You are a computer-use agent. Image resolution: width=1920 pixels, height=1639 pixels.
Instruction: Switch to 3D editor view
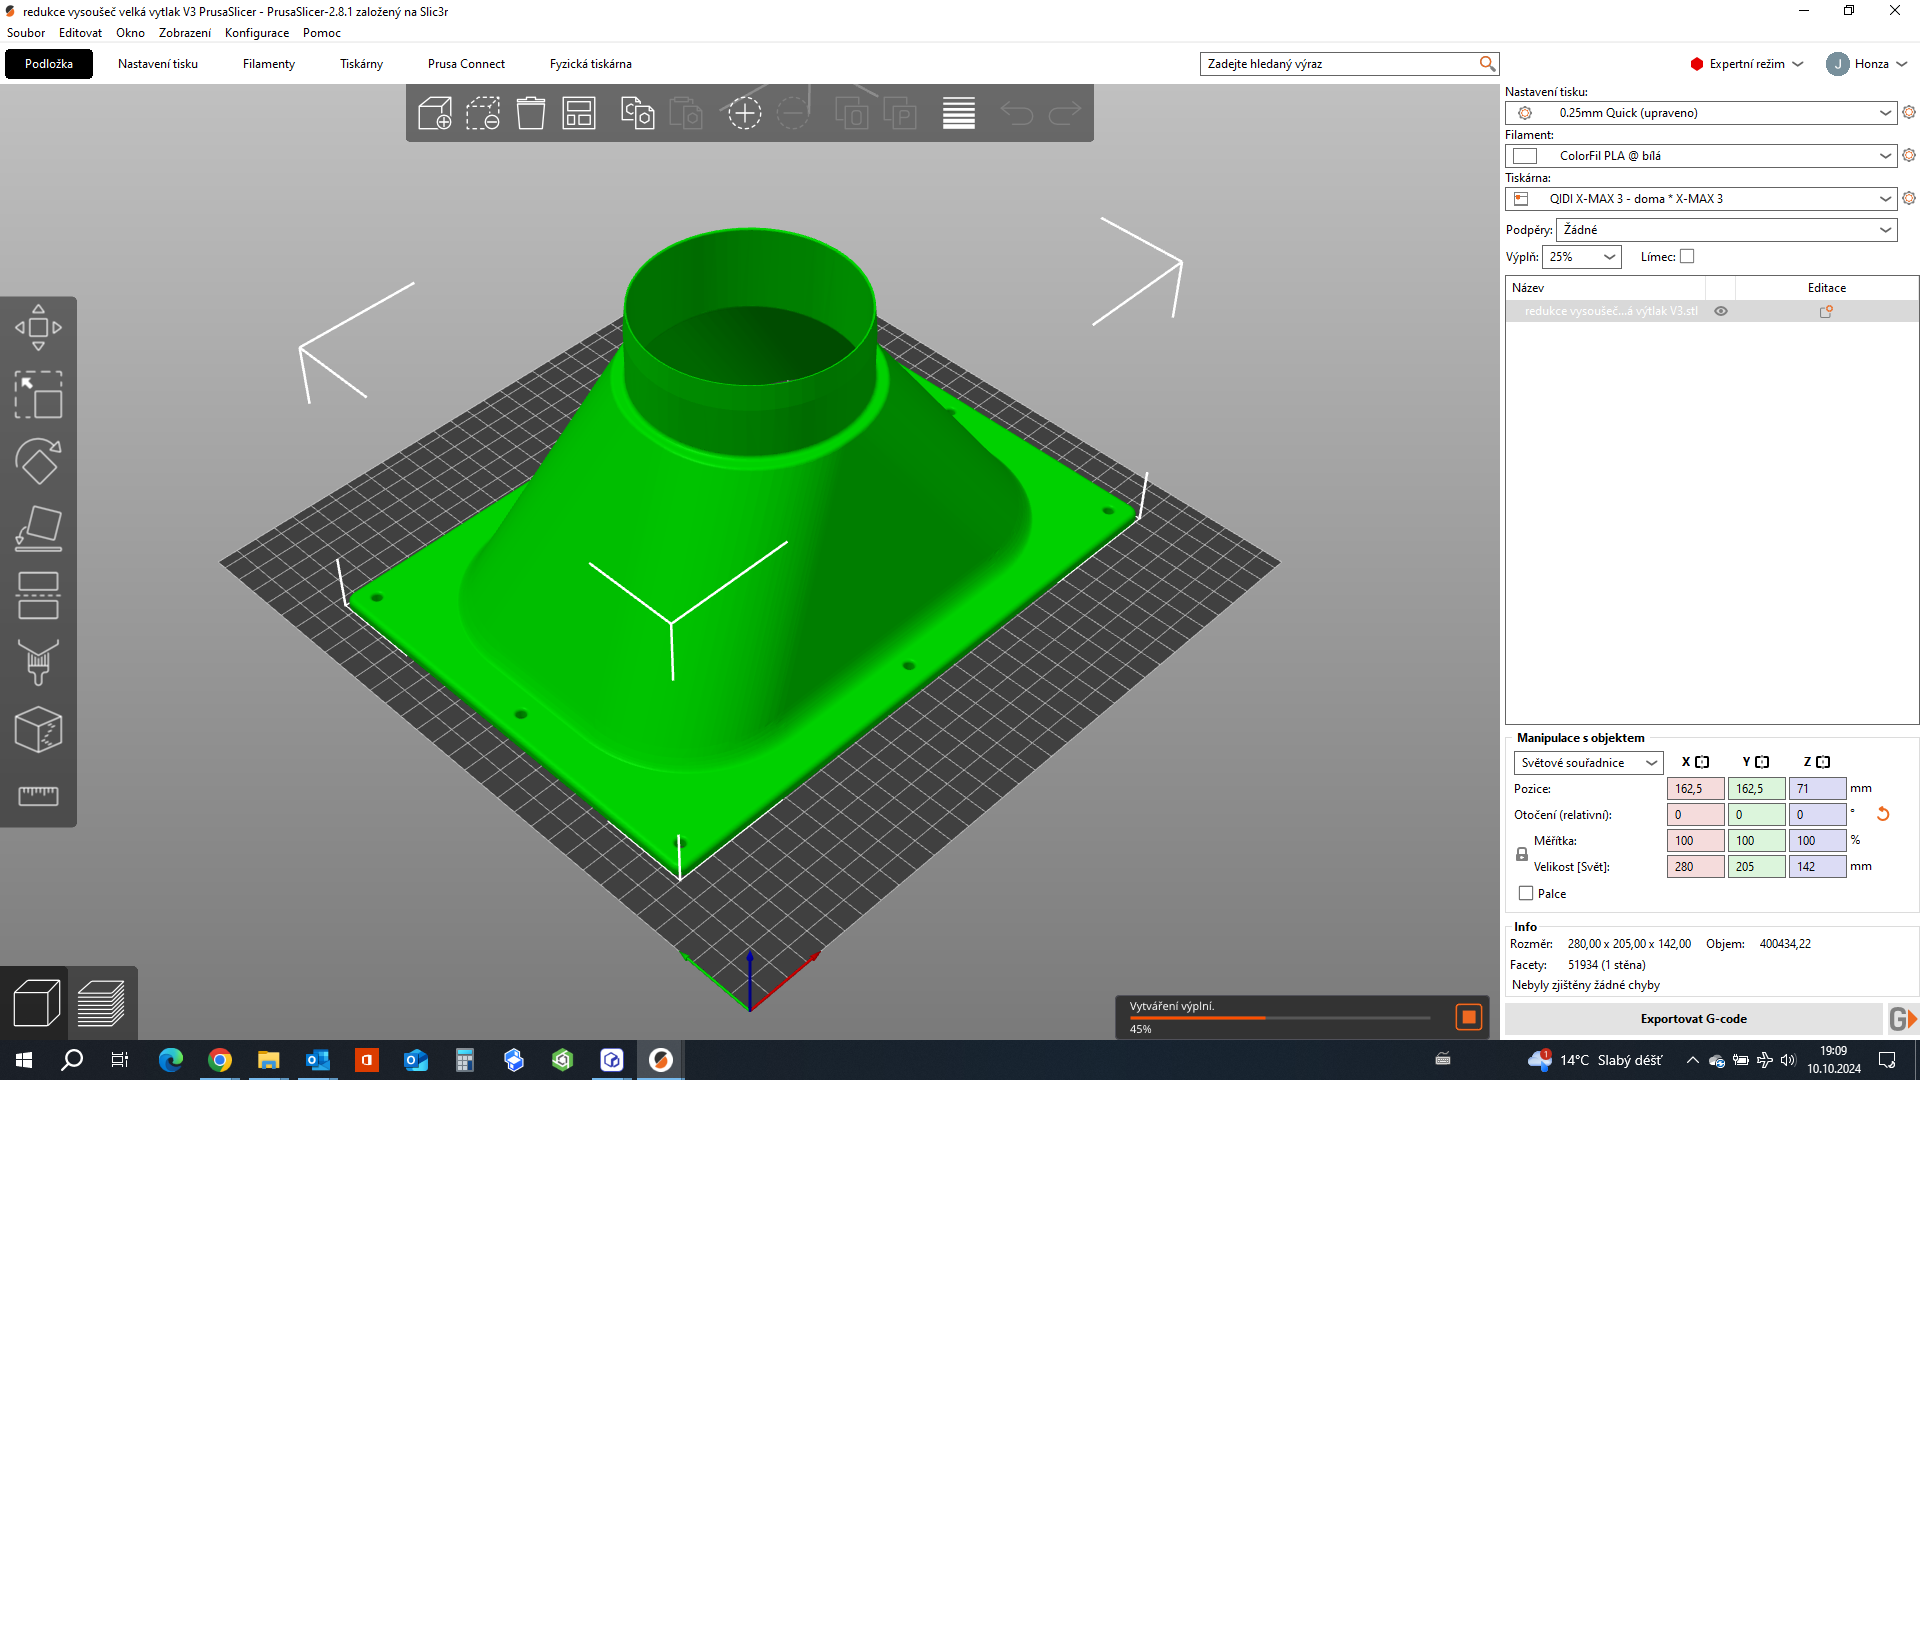[36, 1003]
